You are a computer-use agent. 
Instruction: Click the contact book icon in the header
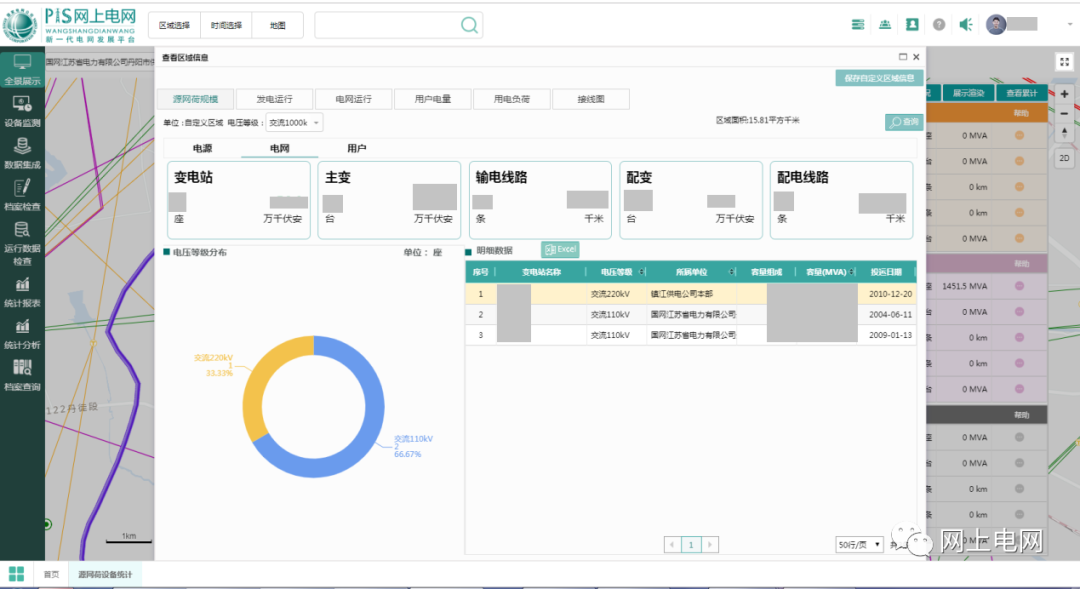(x=911, y=24)
